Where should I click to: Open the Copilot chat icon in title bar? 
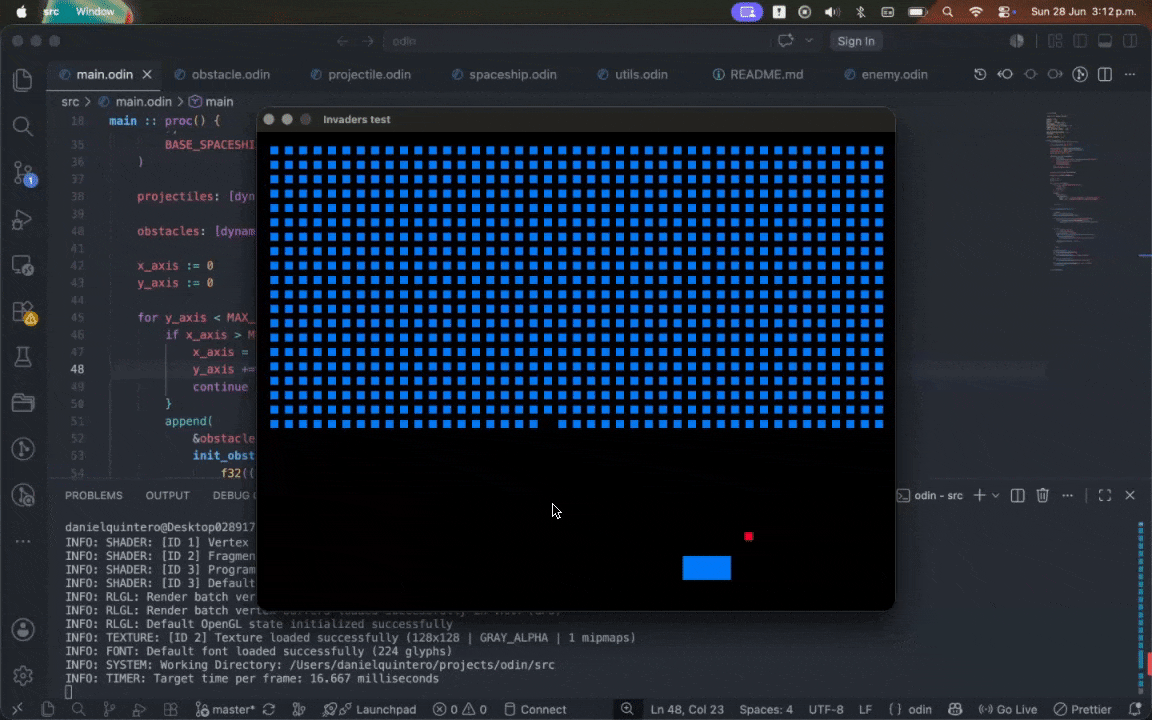point(785,41)
